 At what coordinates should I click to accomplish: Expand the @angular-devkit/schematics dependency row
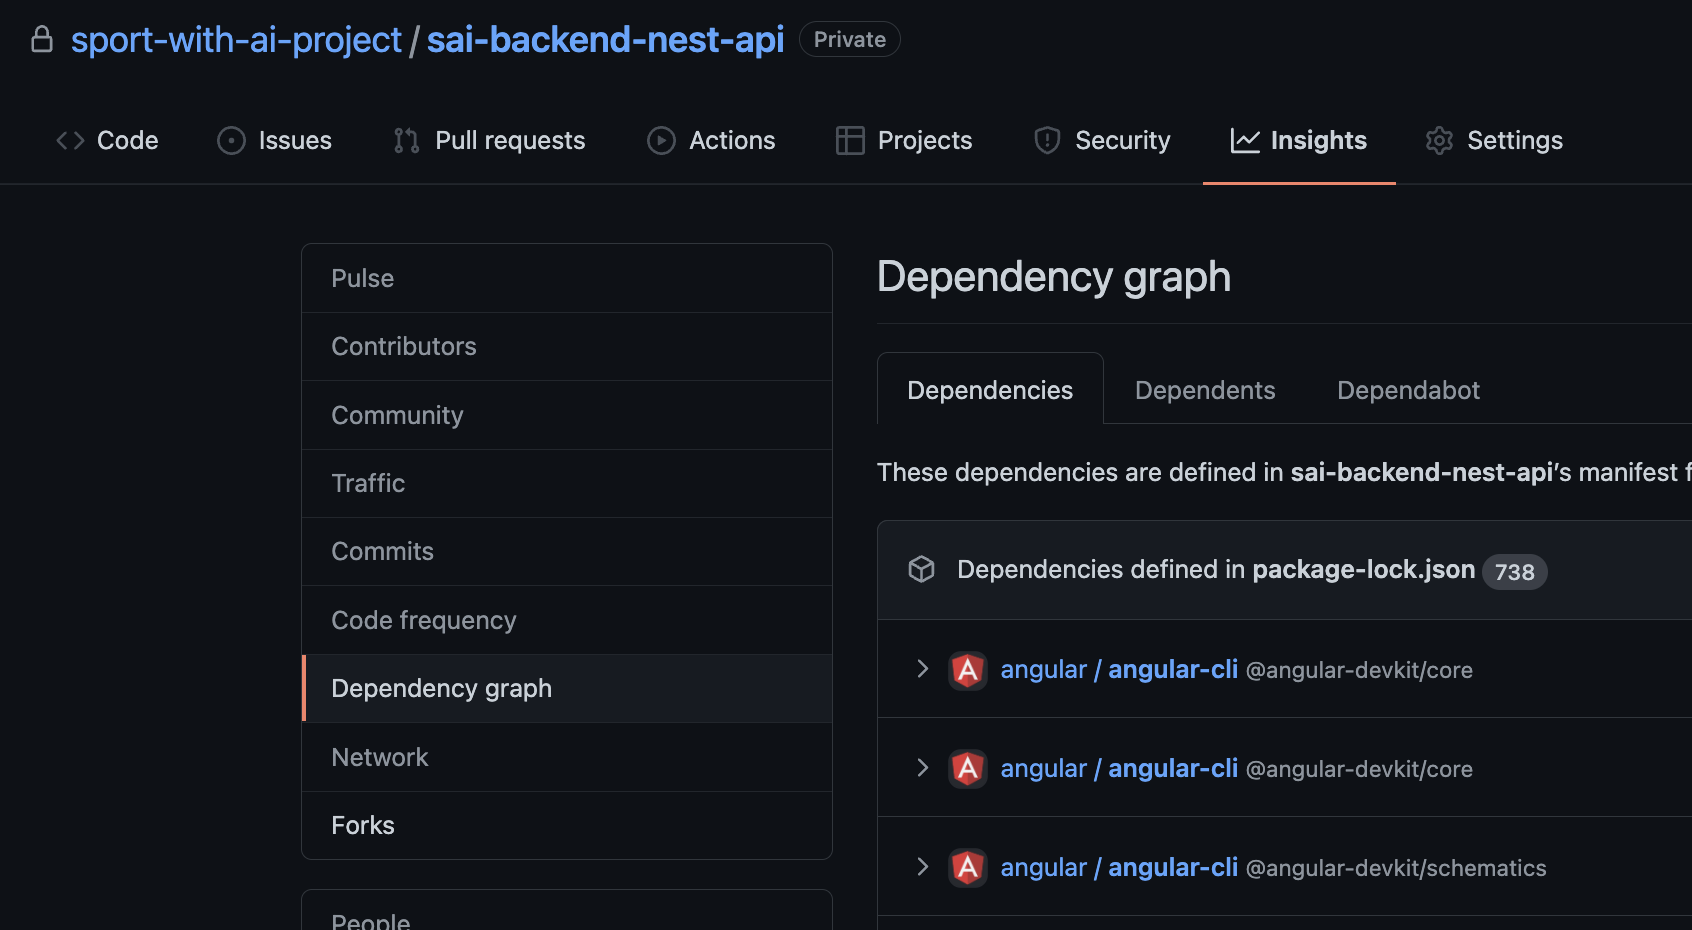[x=922, y=866]
